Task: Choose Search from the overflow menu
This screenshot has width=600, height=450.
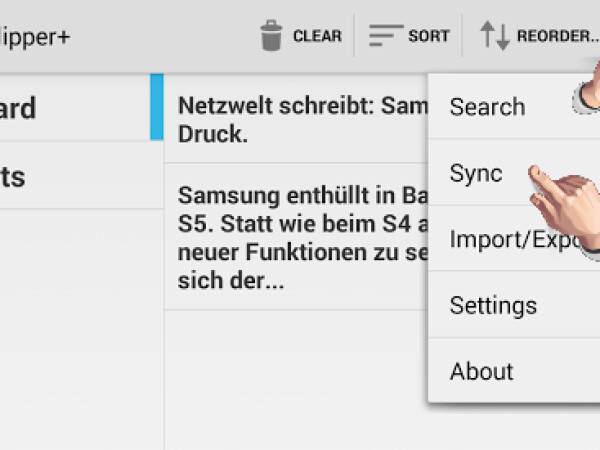Action: (487, 106)
